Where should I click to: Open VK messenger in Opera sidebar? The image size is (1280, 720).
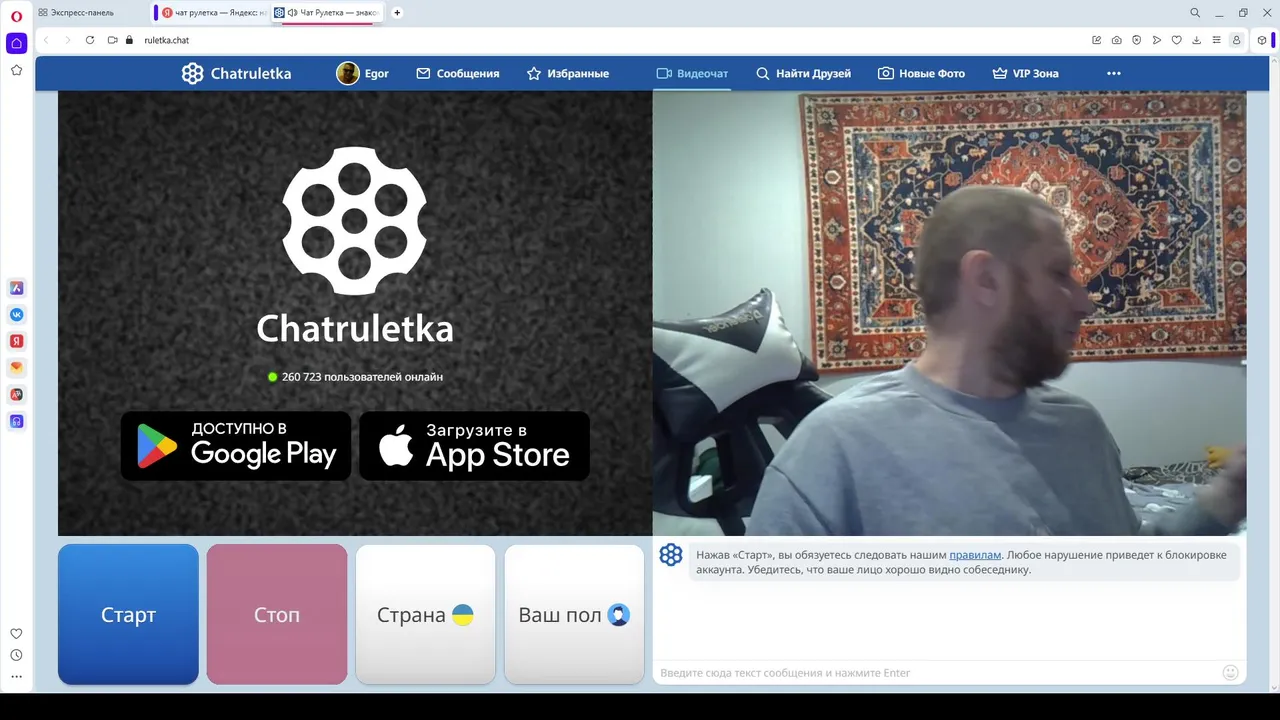(x=16, y=315)
